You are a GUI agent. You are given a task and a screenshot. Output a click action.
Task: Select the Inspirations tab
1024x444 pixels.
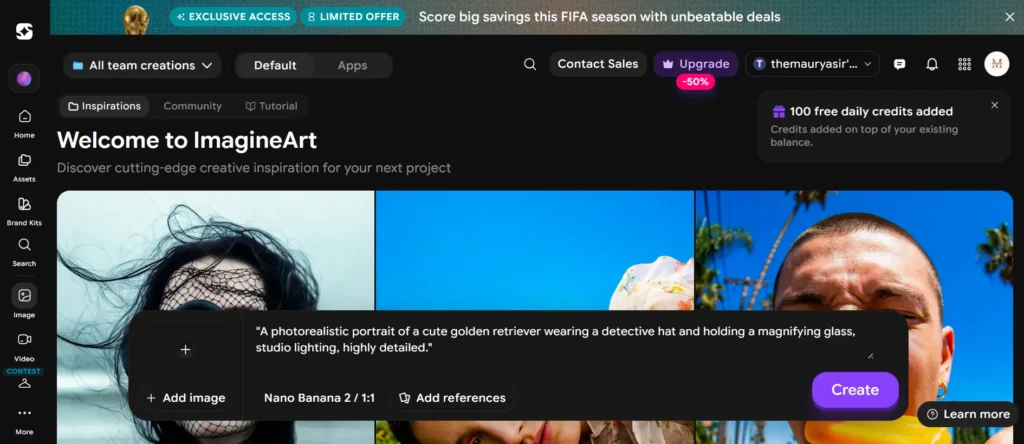pos(104,106)
